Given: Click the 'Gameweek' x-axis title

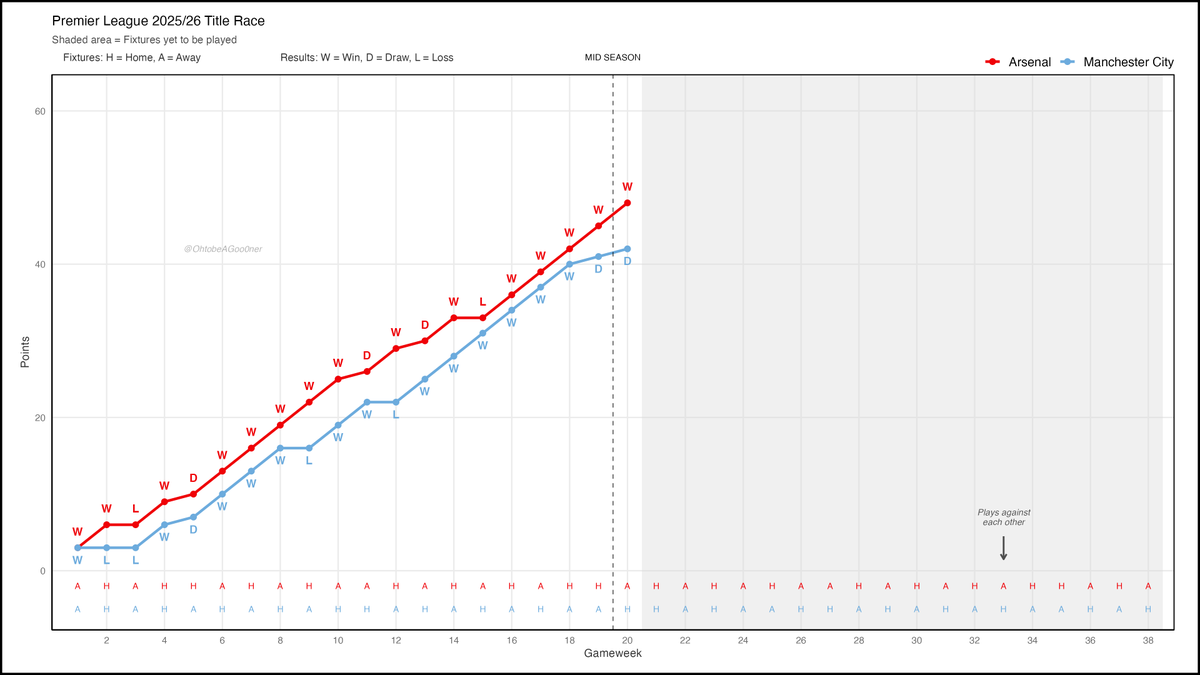Looking at the screenshot, I should 611,654.
